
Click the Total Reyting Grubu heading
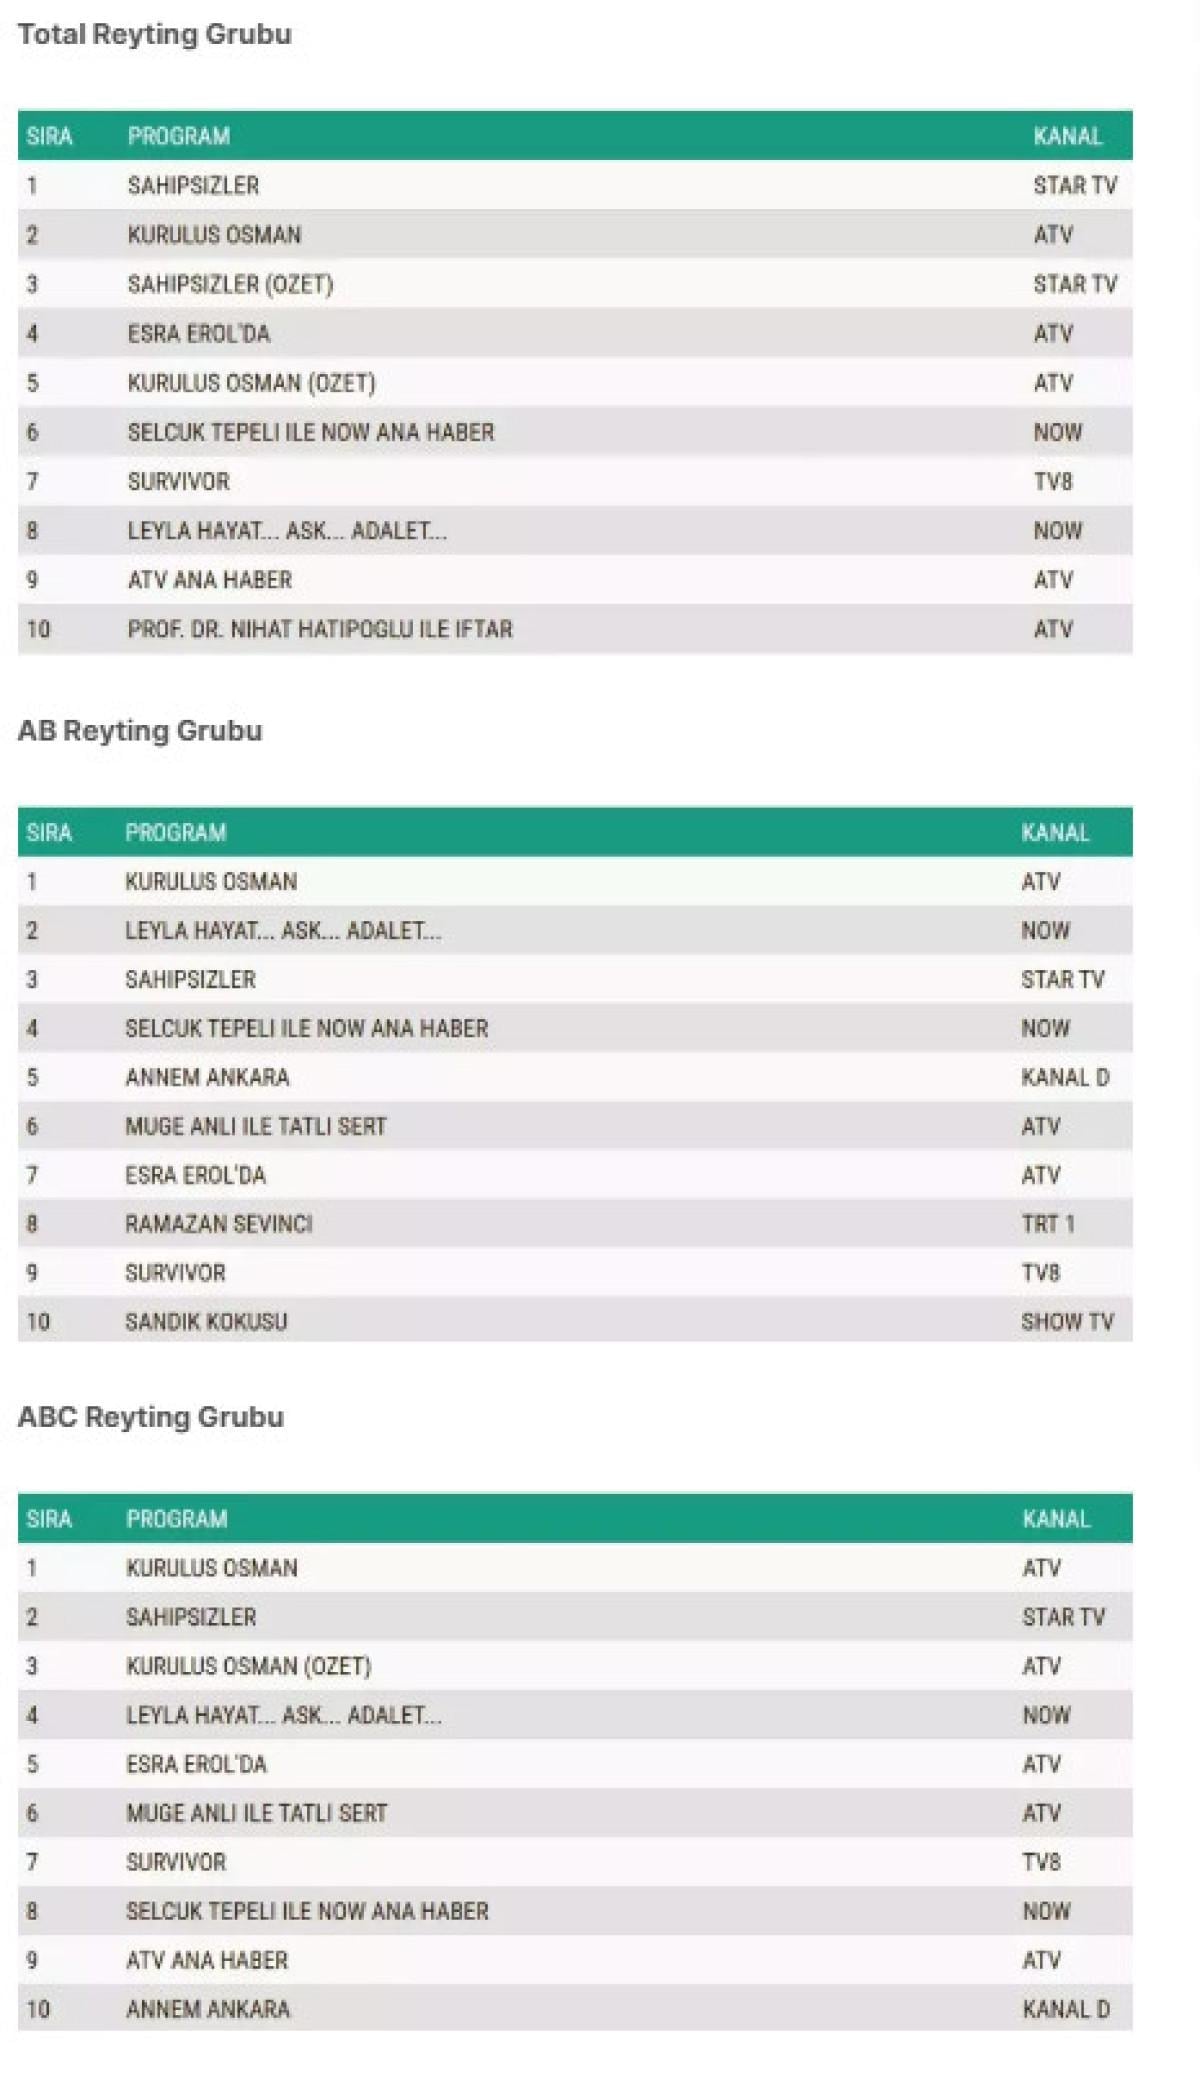(155, 34)
